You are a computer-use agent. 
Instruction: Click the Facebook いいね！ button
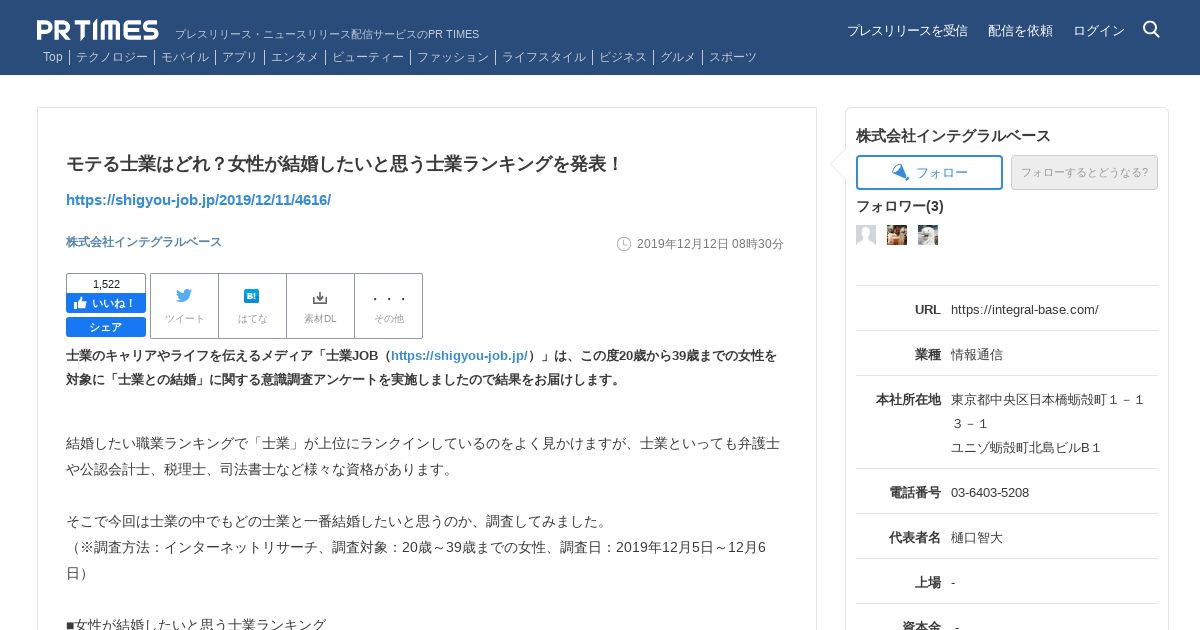106,303
